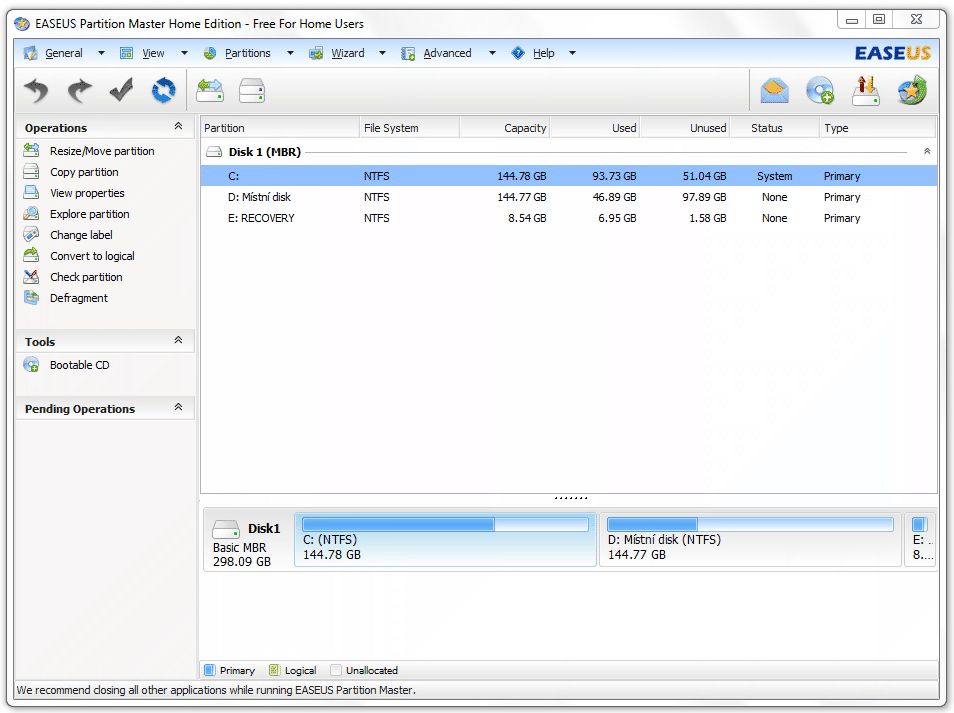Click the disk drive toolbar icon beside Resize/Move

click(252, 91)
